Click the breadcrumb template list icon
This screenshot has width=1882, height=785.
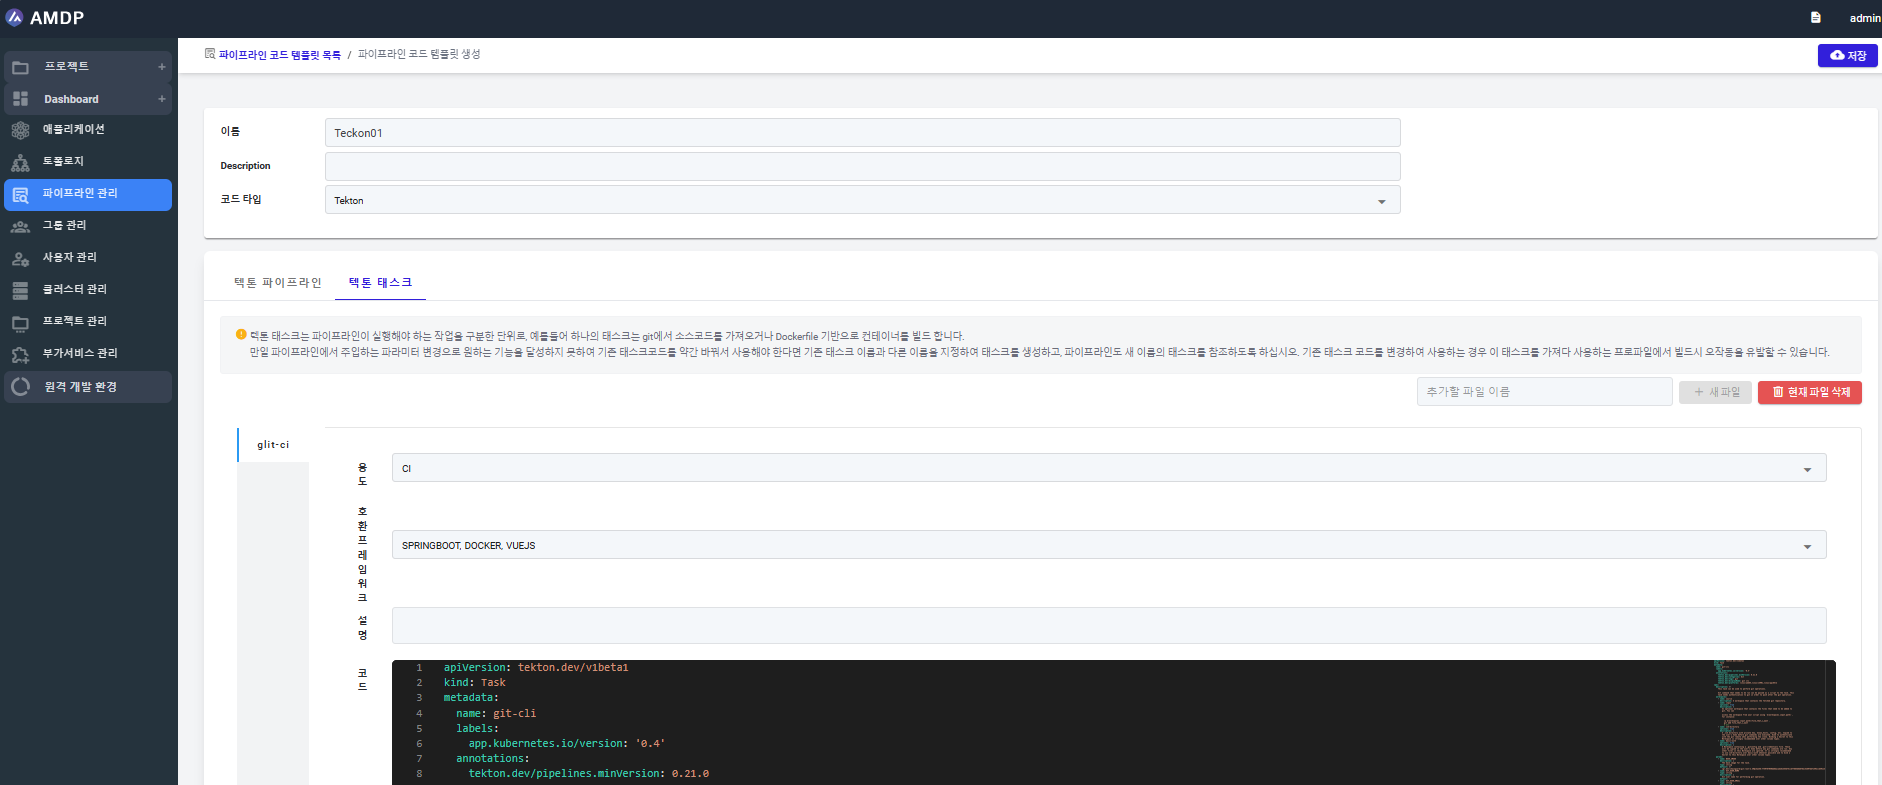[210, 54]
